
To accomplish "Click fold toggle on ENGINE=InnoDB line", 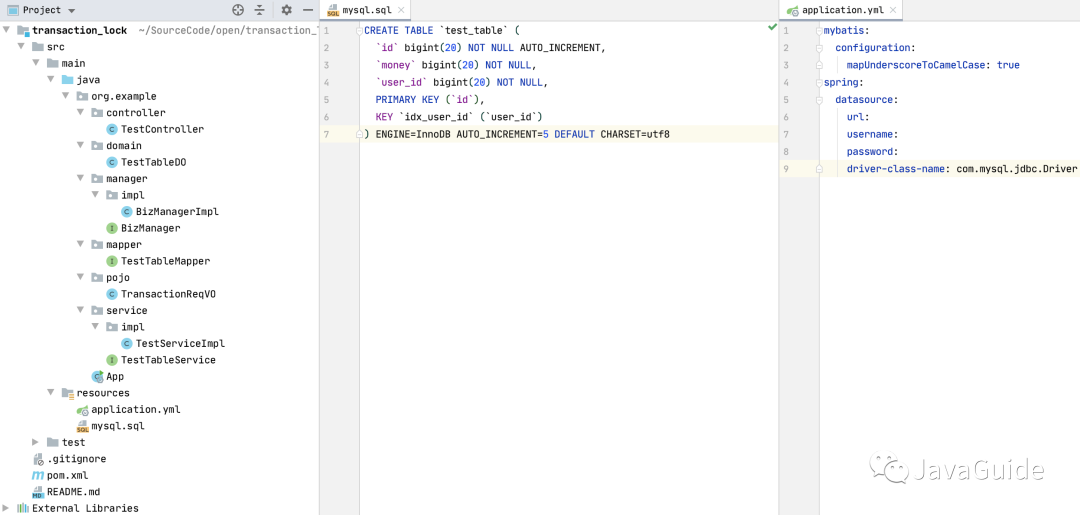I will click(360, 134).
